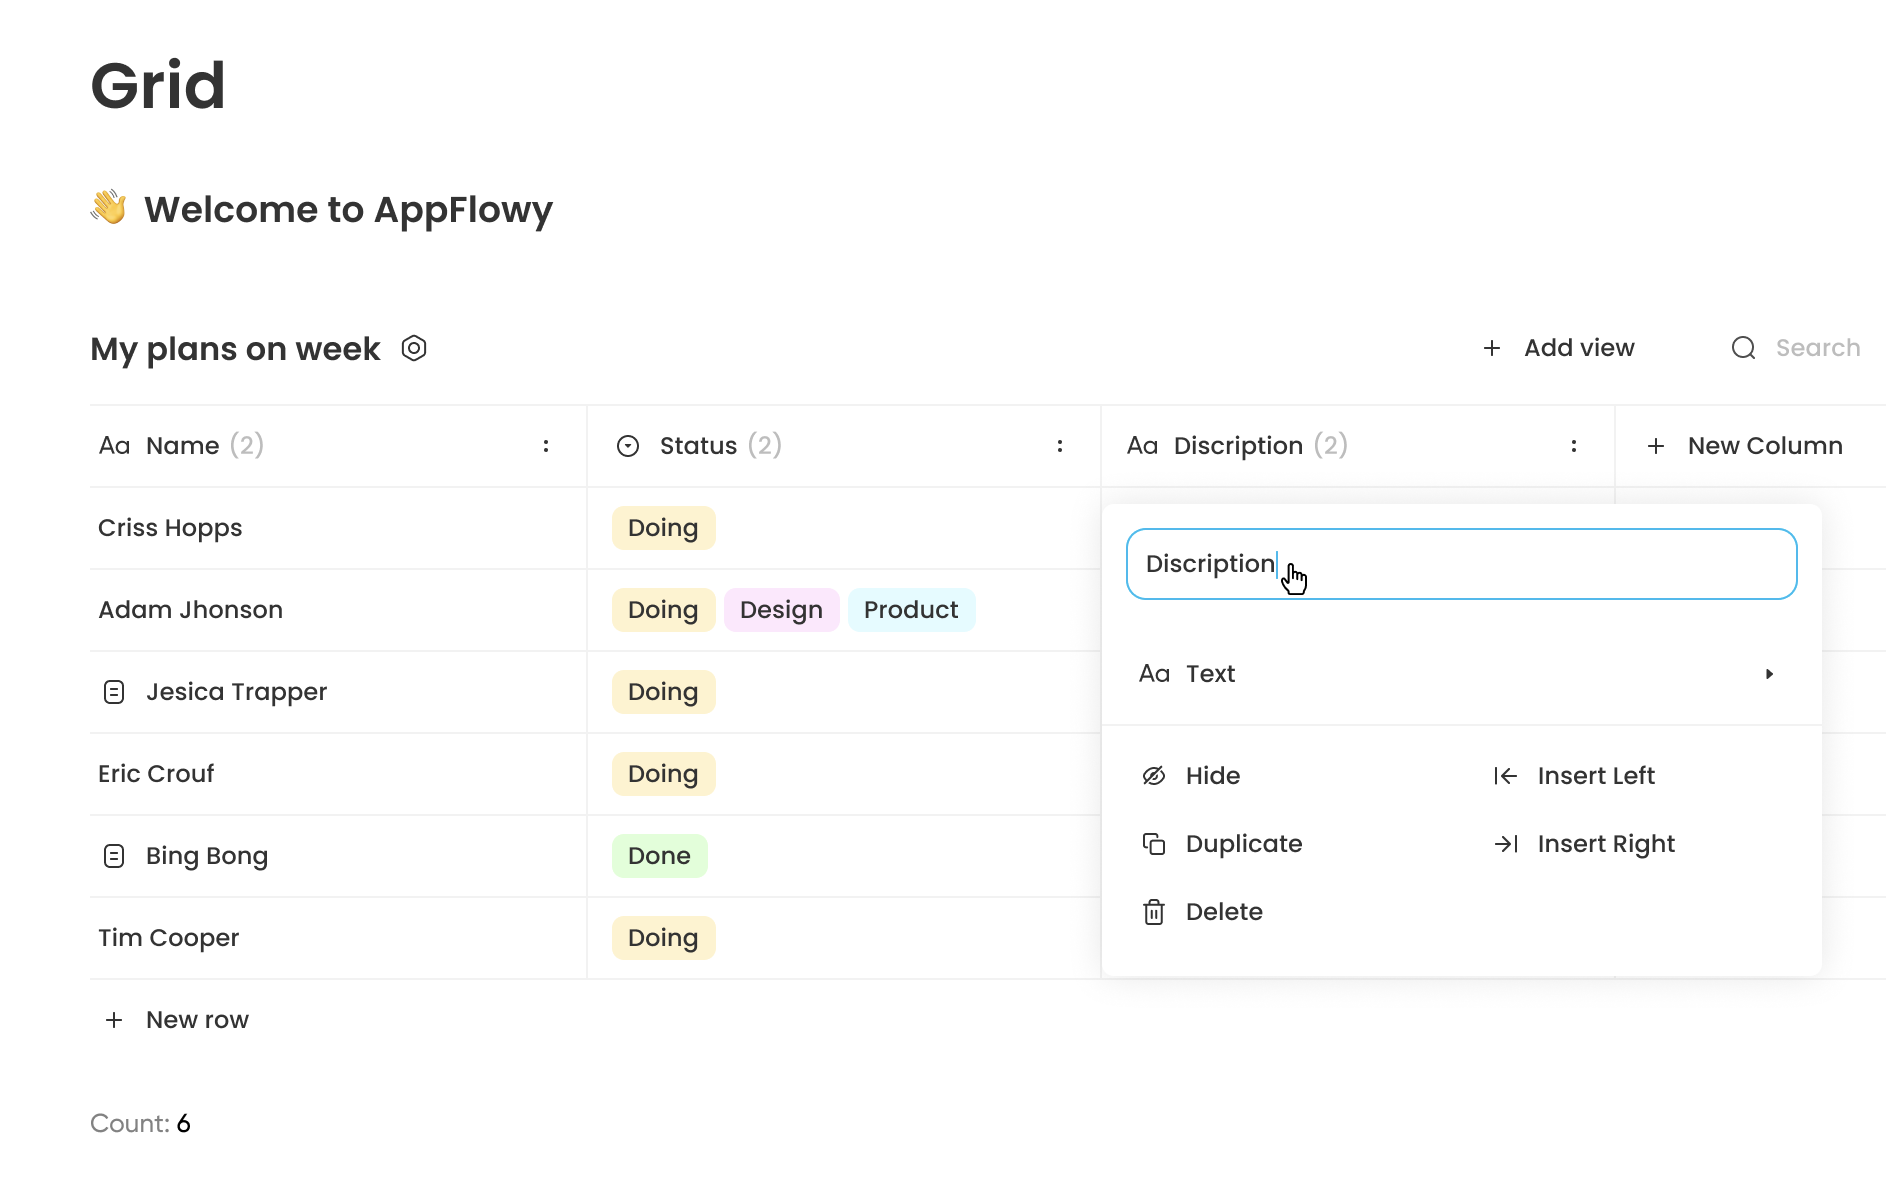This screenshot has width=1886, height=1178.
Task: Click the single-select icon beside Status header
Action: [x=628, y=445]
